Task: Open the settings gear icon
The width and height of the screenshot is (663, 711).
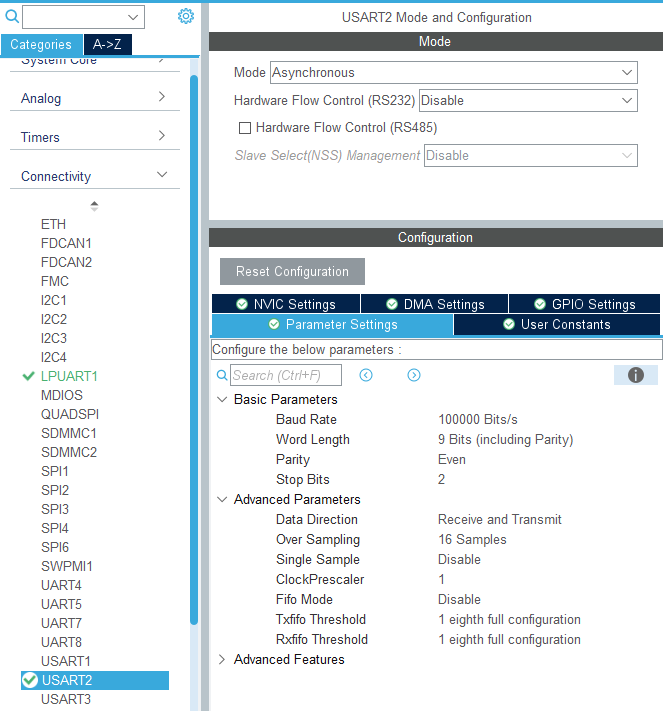Action: [x=185, y=16]
